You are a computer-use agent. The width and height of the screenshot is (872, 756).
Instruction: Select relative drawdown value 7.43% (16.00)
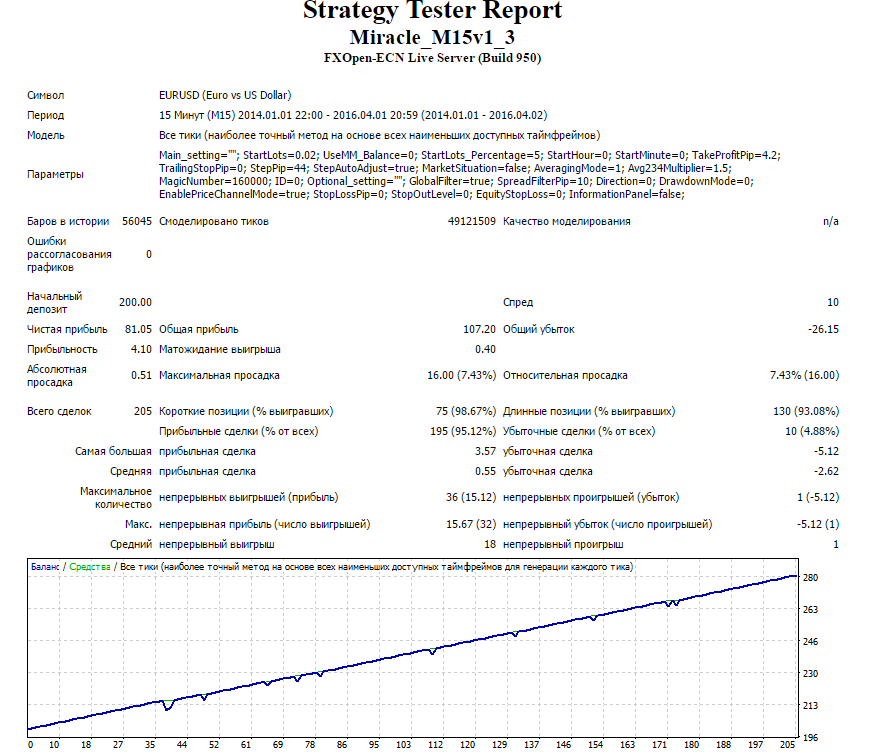(804, 375)
